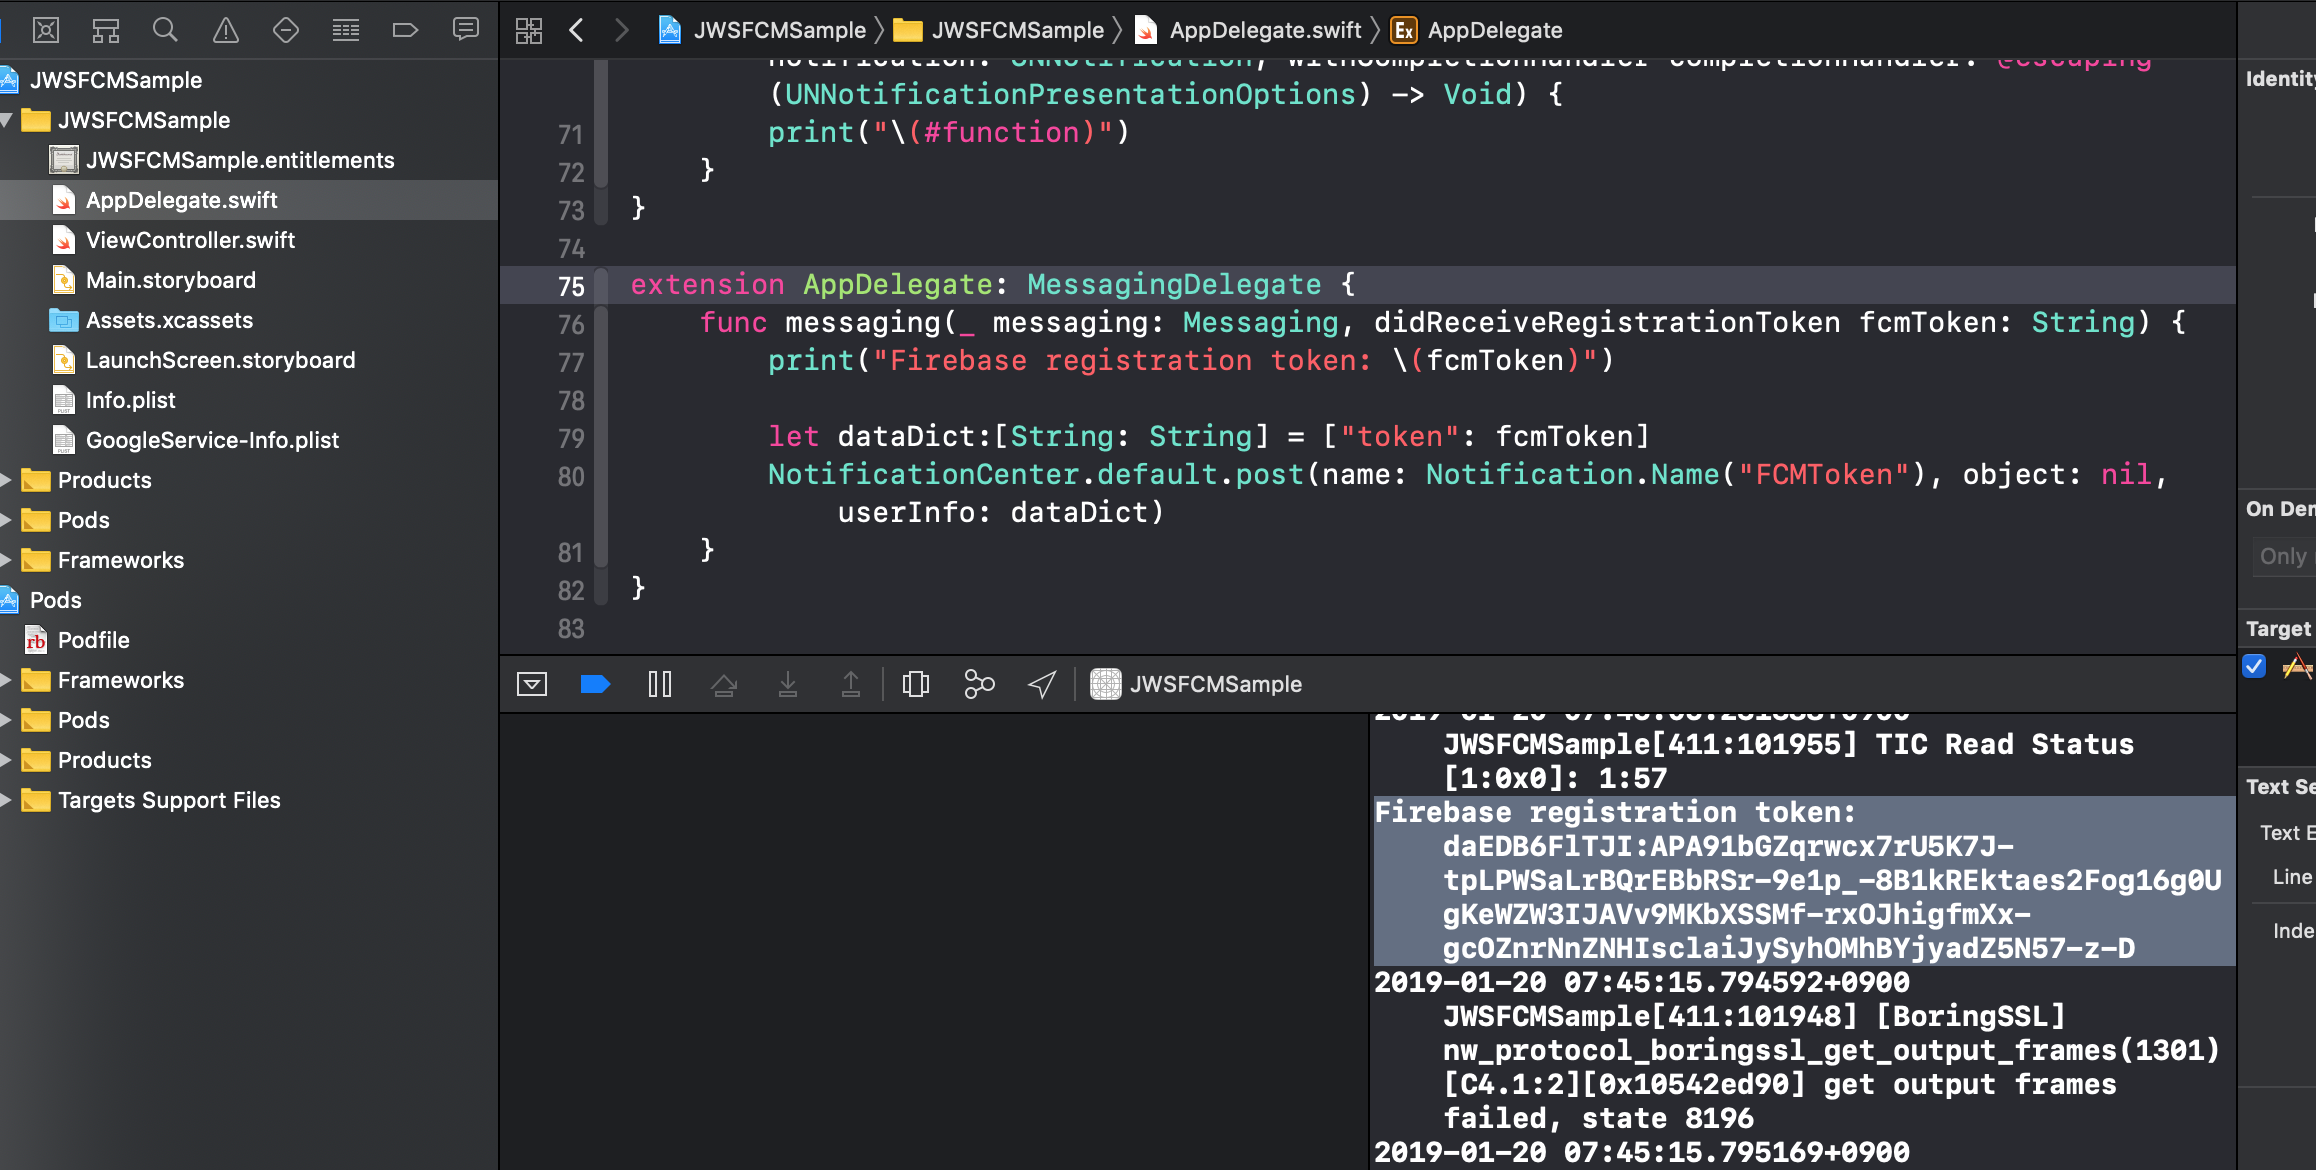
Task: Open the source control navigator icon
Action: point(46,30)
